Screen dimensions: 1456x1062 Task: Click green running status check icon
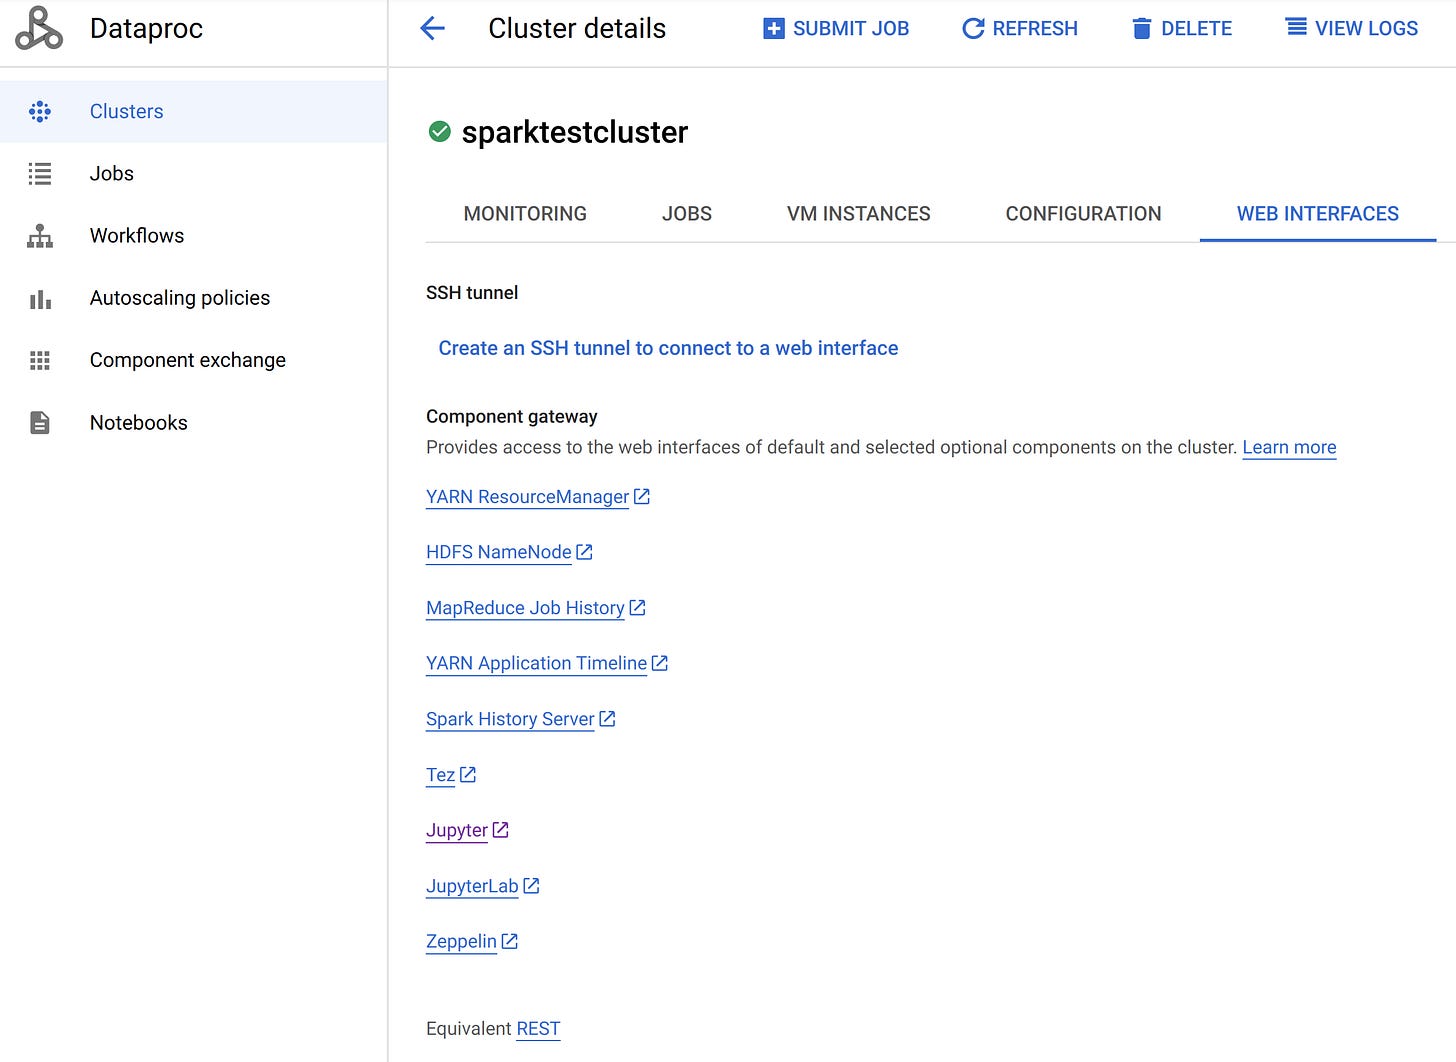pos(439,131)
